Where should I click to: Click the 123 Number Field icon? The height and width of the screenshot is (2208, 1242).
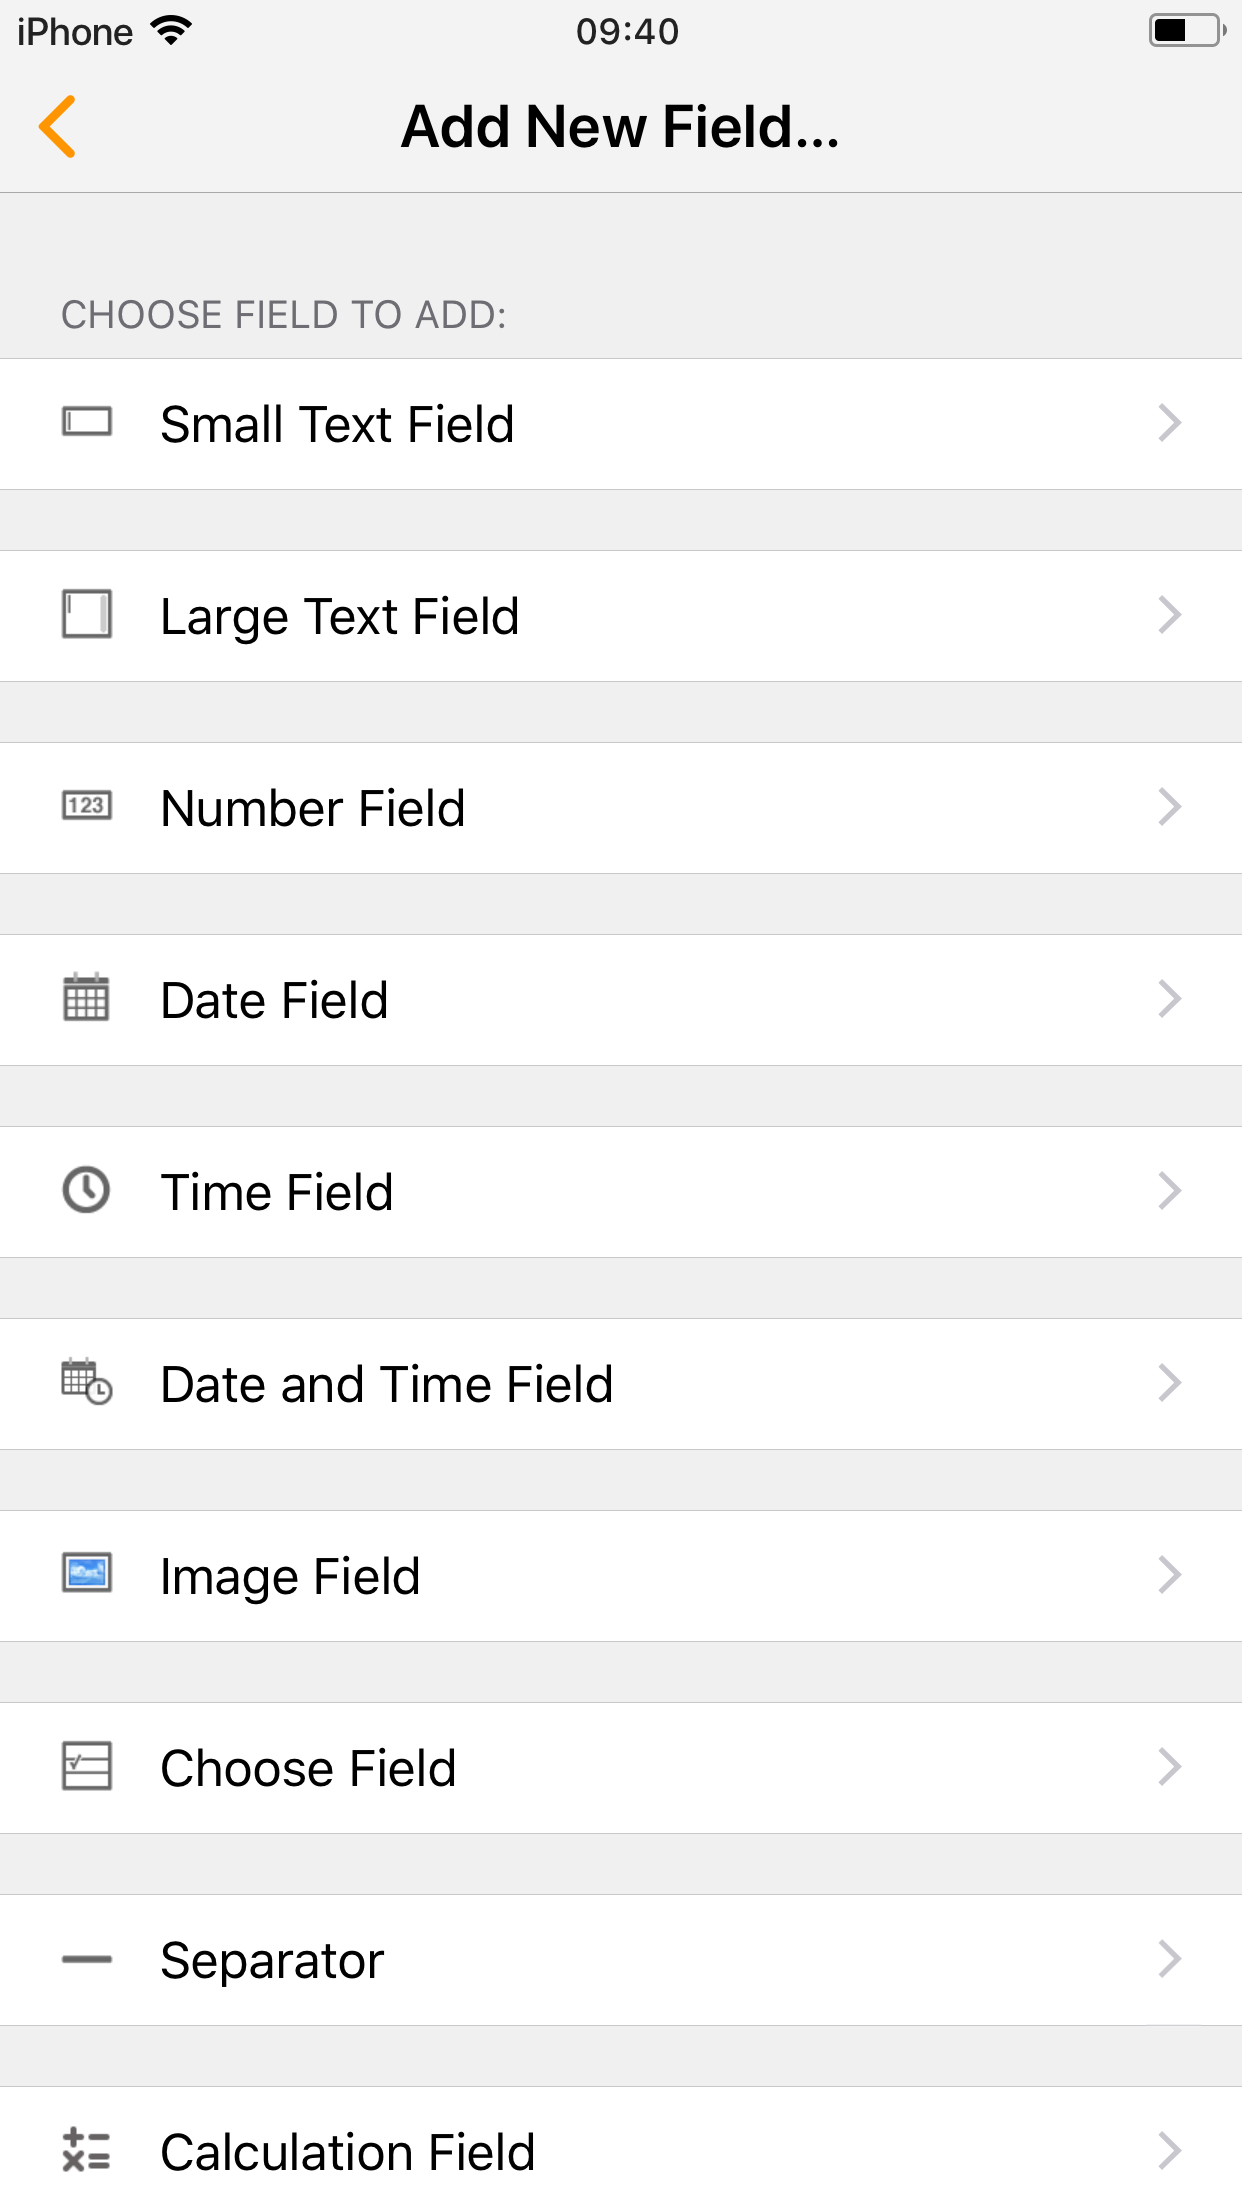[x=87, y=806]
